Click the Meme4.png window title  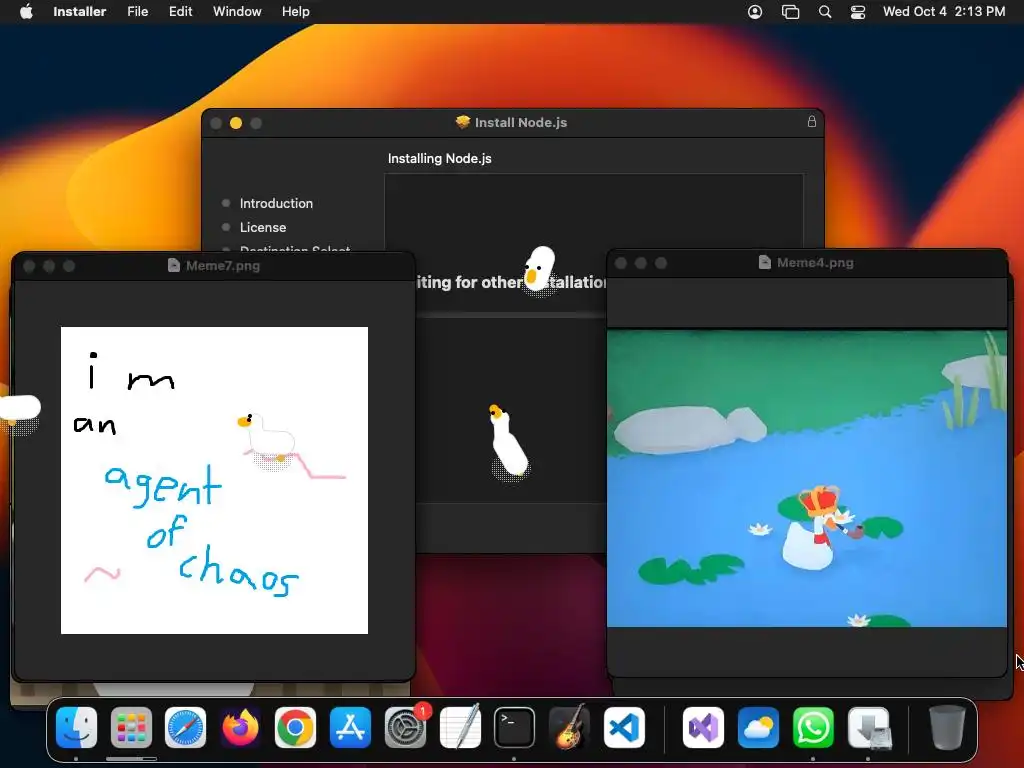click(815, 263)
